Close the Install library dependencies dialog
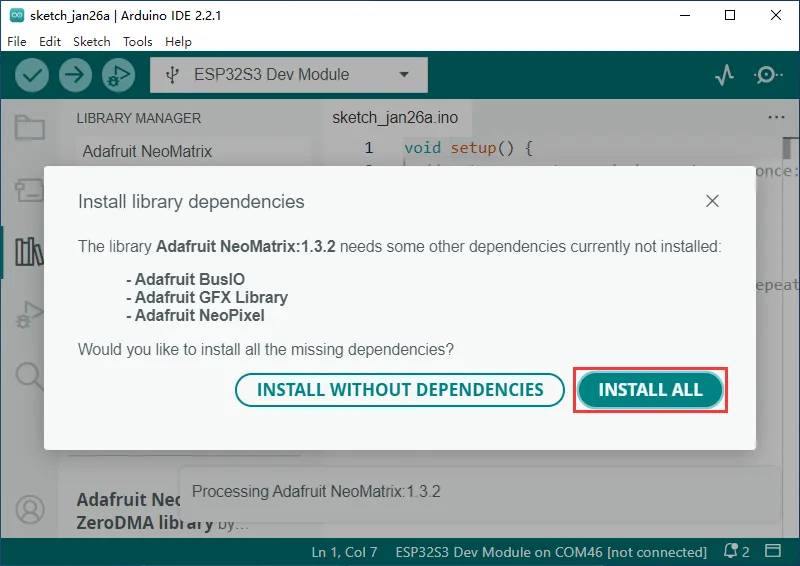Image resolution: width=800 pixels, height=566 pixels. click(x=712, y=201)
